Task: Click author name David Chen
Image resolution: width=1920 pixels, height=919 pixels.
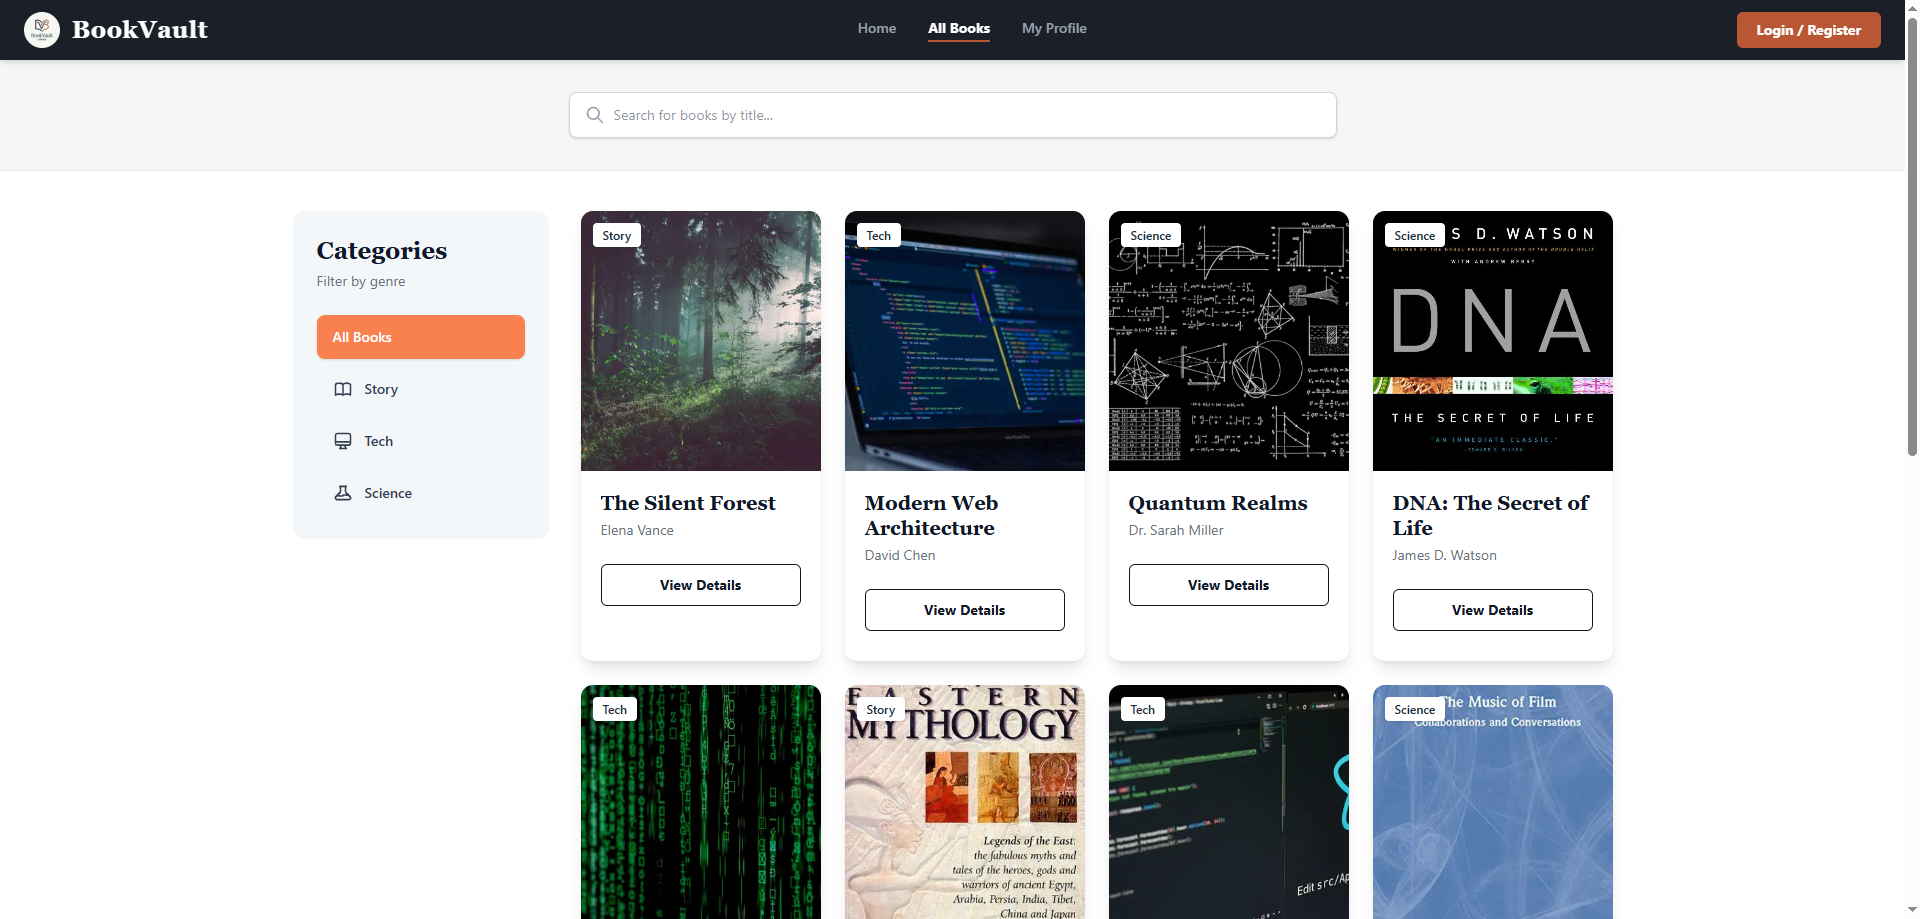Action: [x=900, y=555]
